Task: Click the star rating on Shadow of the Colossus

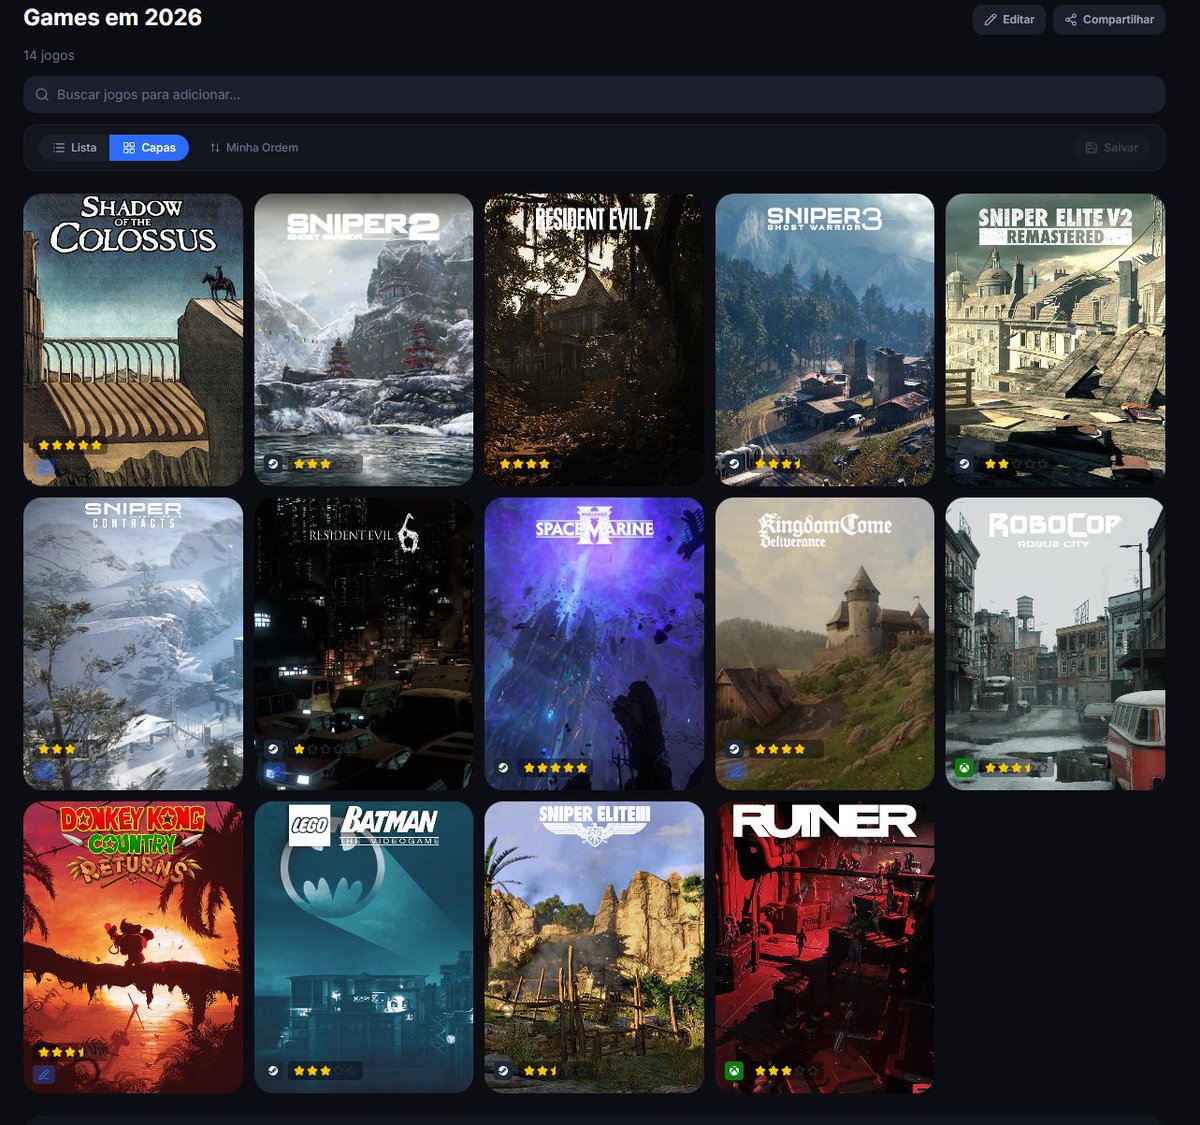Action: coord(70,445)
